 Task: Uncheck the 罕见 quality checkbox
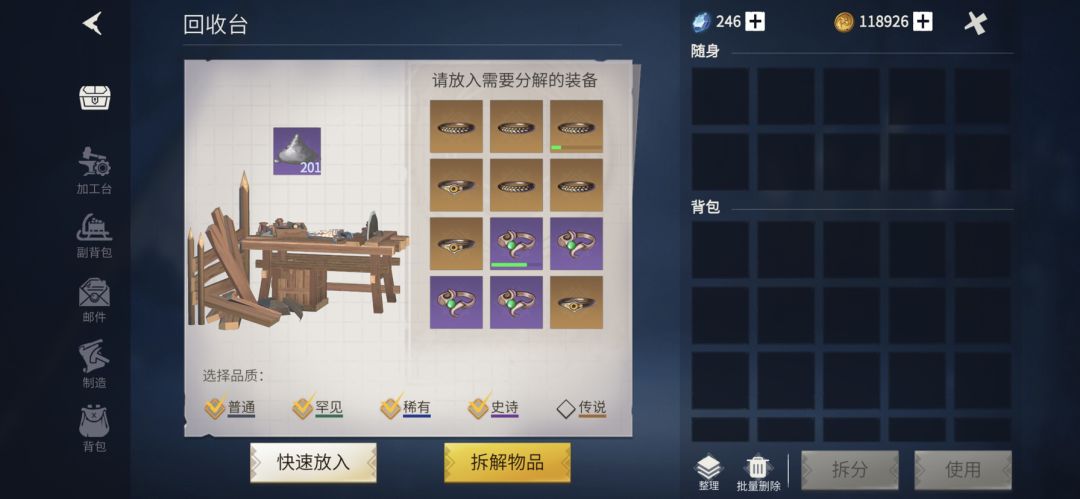[x=302, y=408]
